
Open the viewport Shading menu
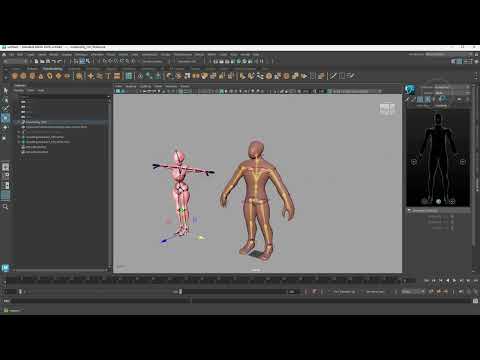(131, 86)
